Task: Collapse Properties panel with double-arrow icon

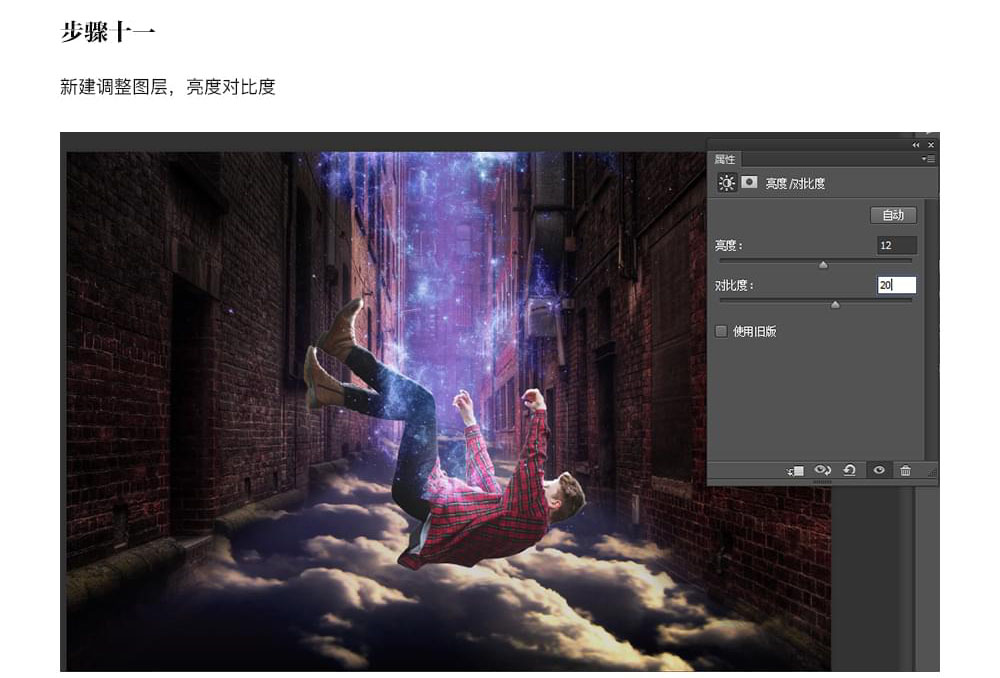Action: (x=916, y=145)
